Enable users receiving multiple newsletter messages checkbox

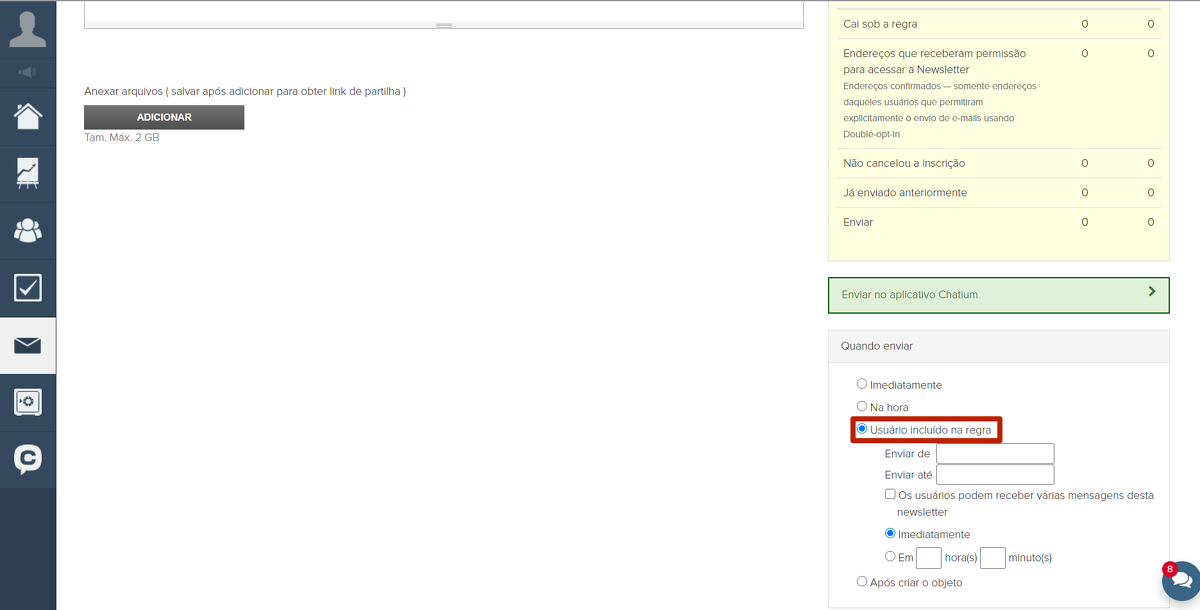click(890, 495)
